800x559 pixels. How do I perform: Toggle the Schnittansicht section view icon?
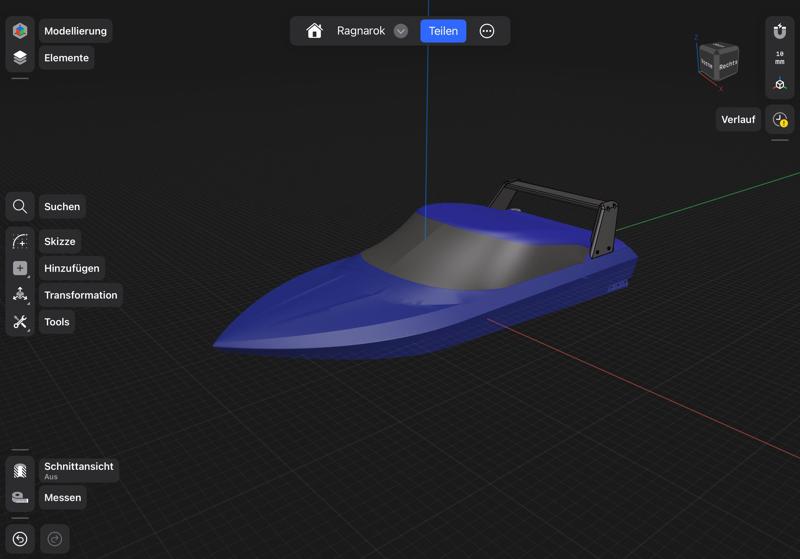20,470
